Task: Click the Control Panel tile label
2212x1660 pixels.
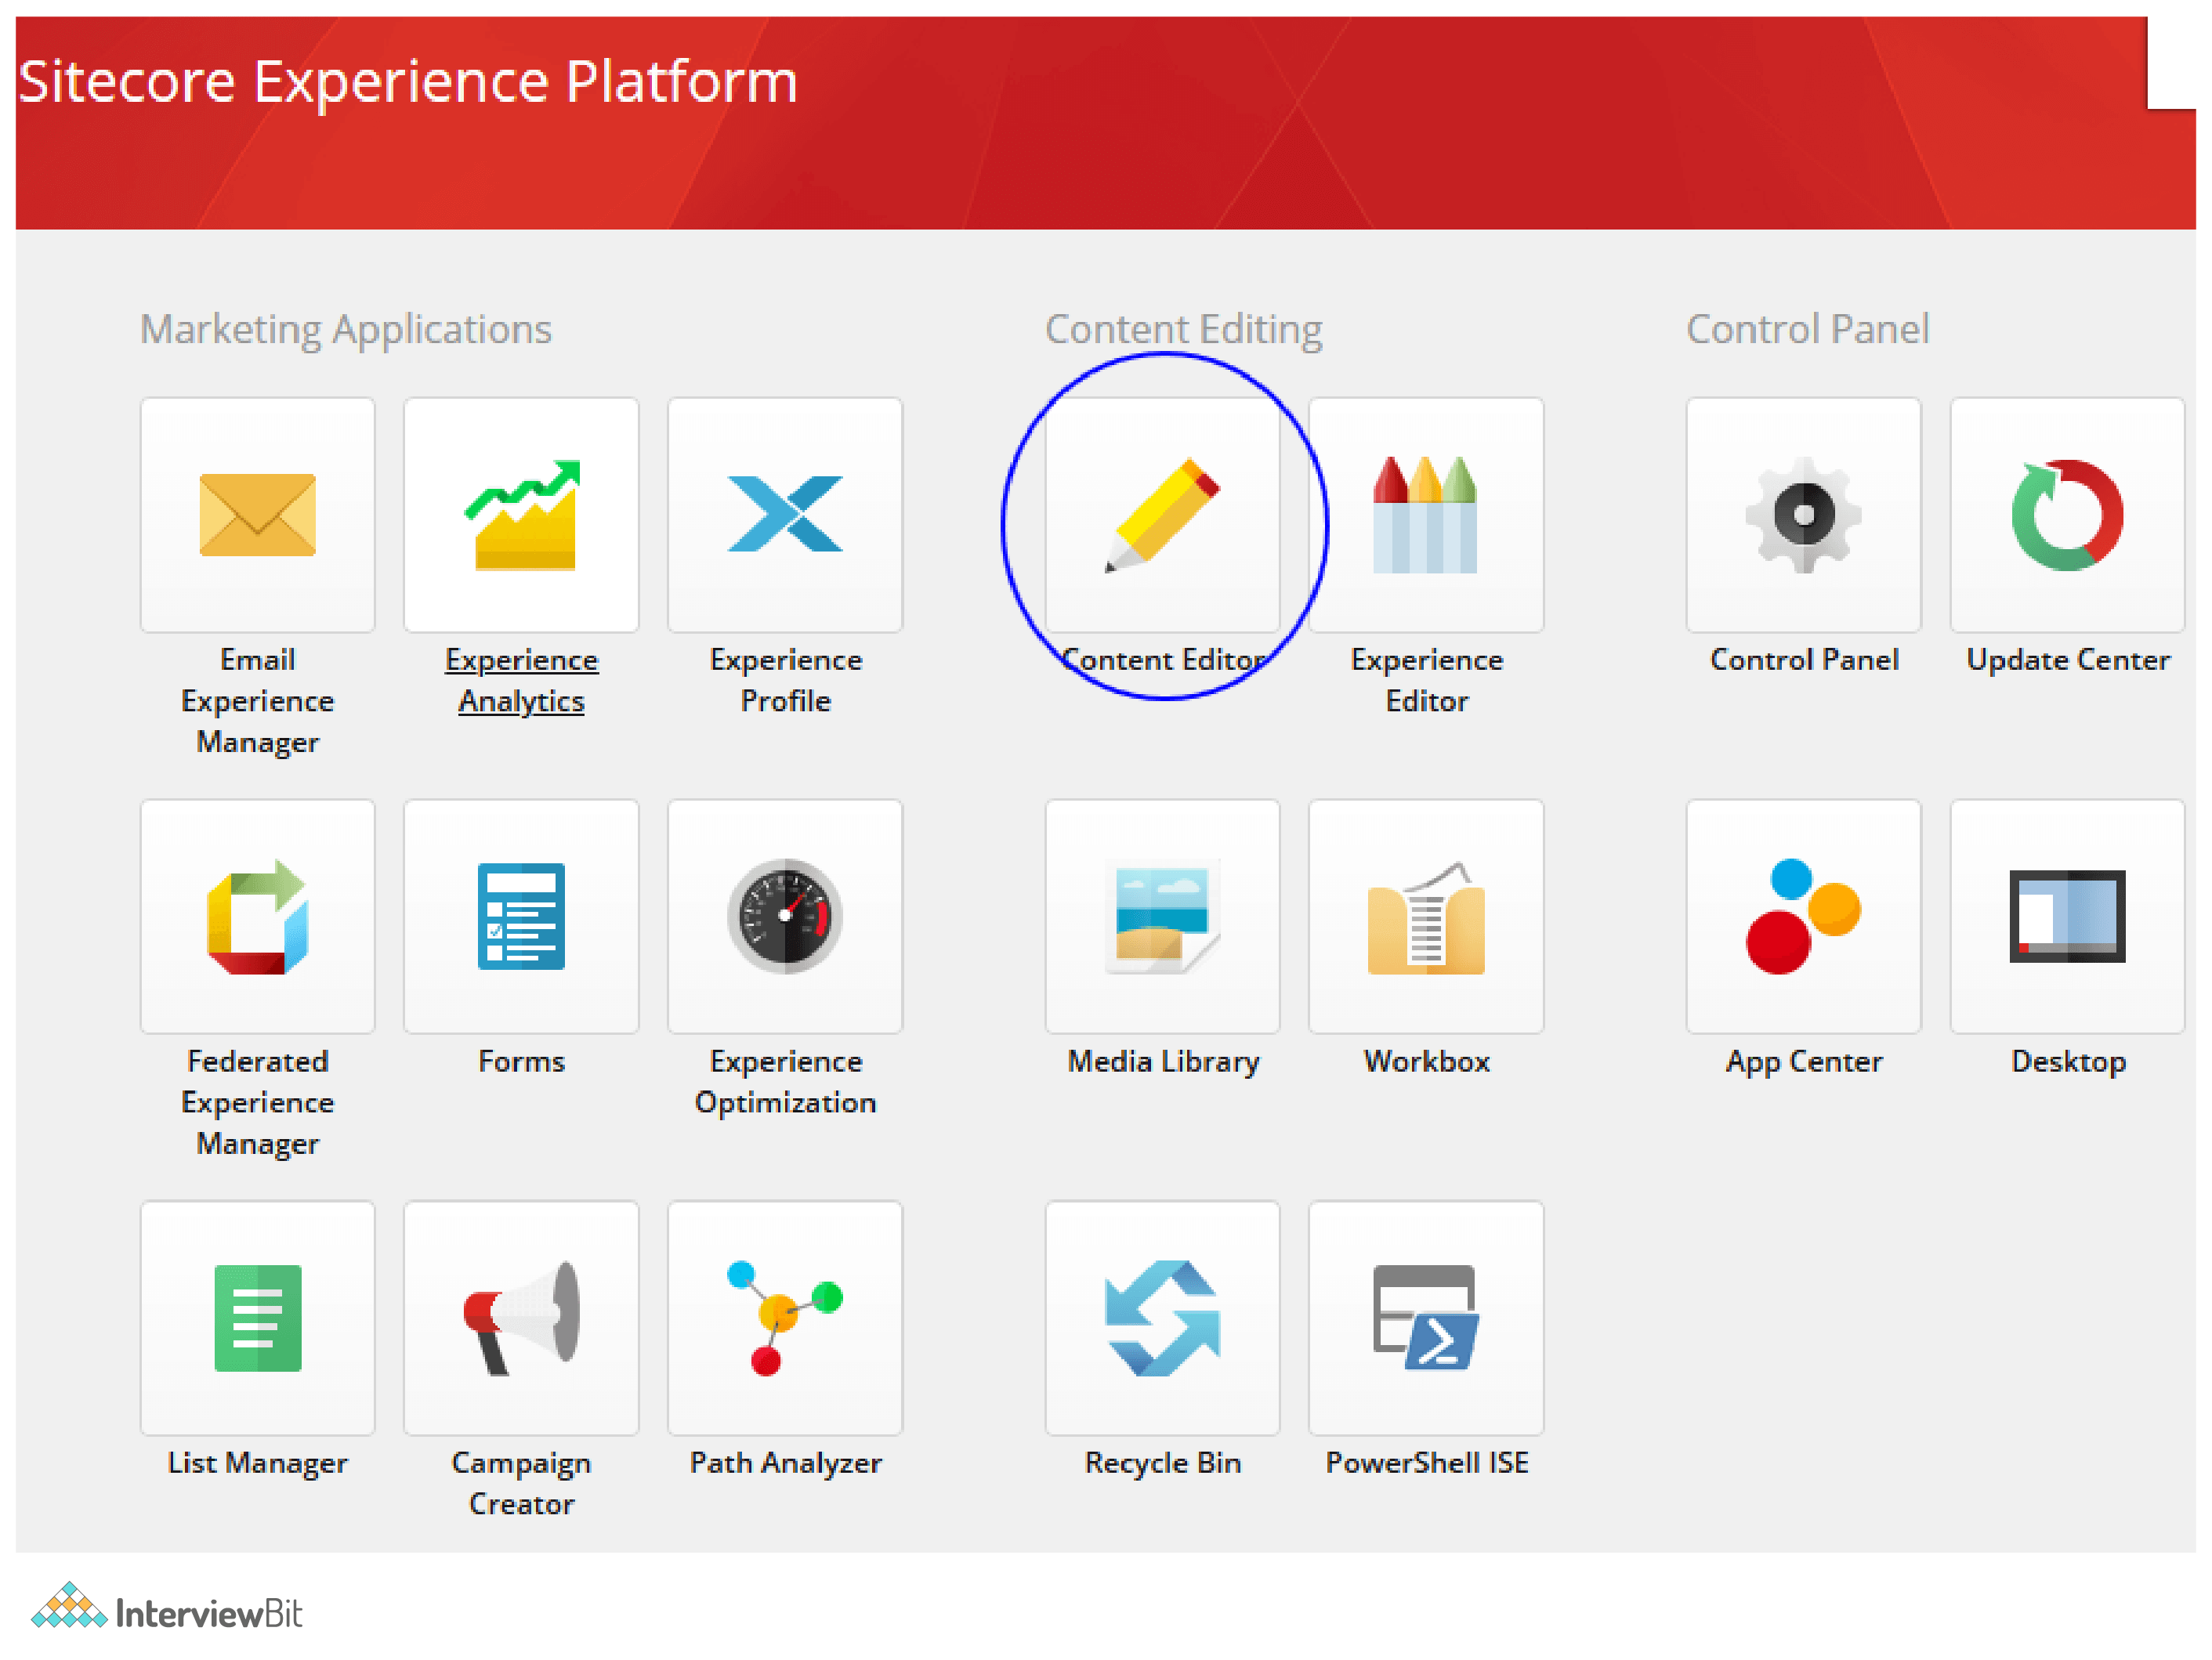Action: point(1804,660)
